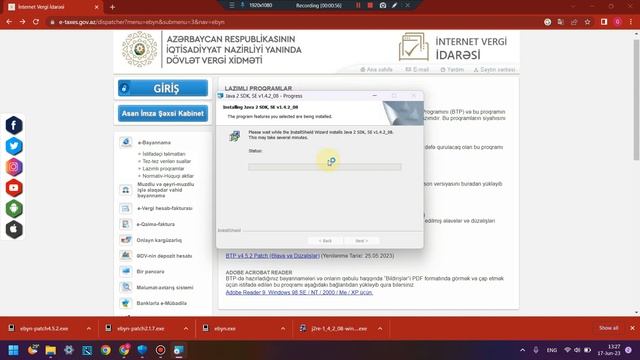The height and width of the screenshot is (360, 640).
Task: Download Adobe Reader 9 link
Action: (299, 293)
